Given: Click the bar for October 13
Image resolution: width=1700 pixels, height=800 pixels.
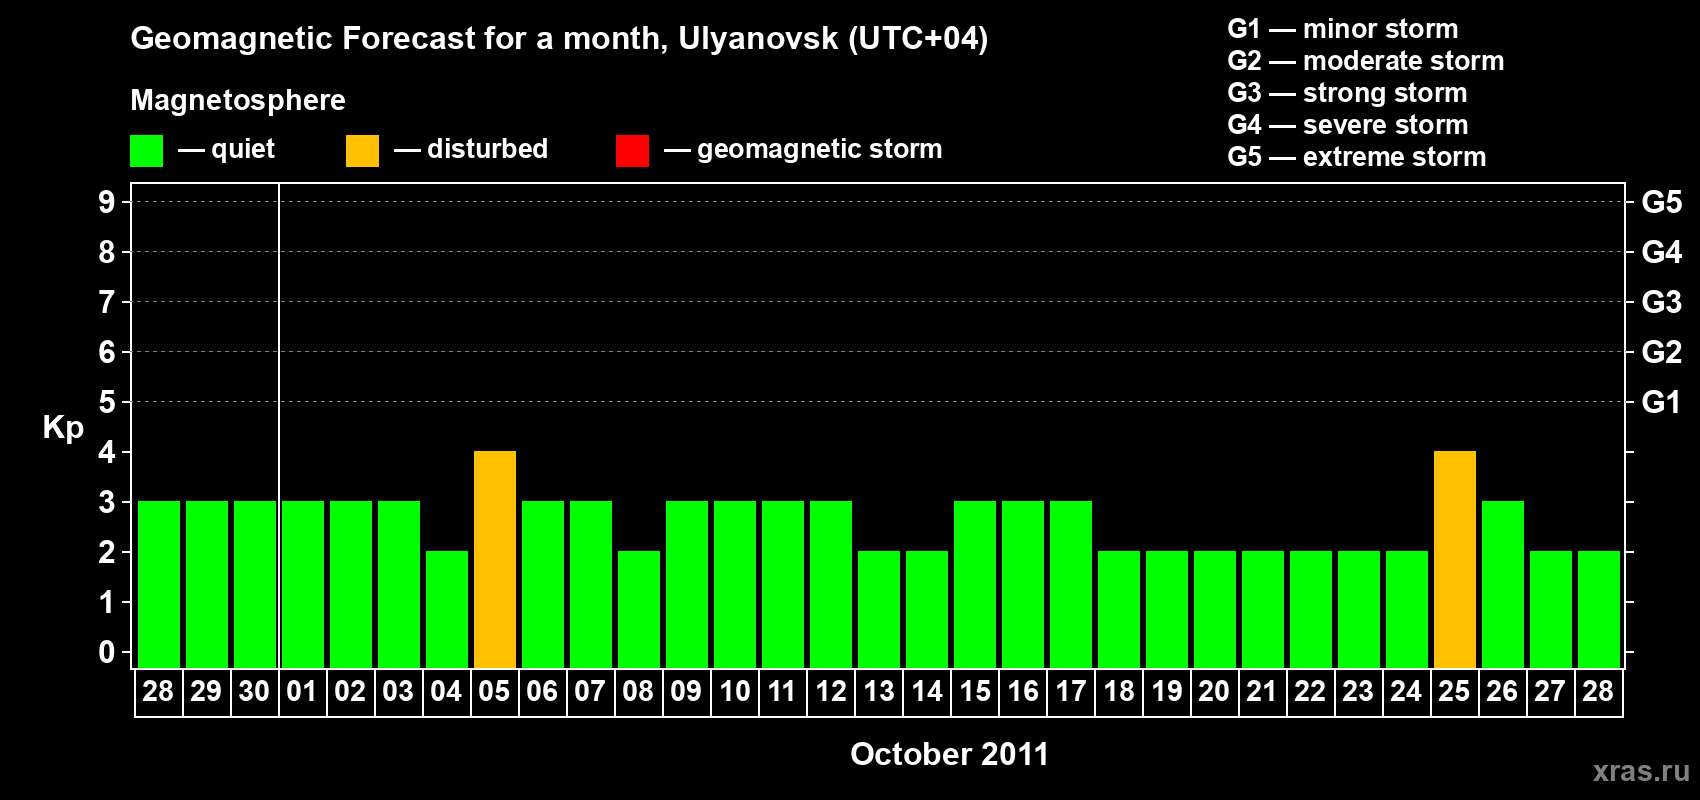Looking at the screenshot, I should click(x=879, y=610).
